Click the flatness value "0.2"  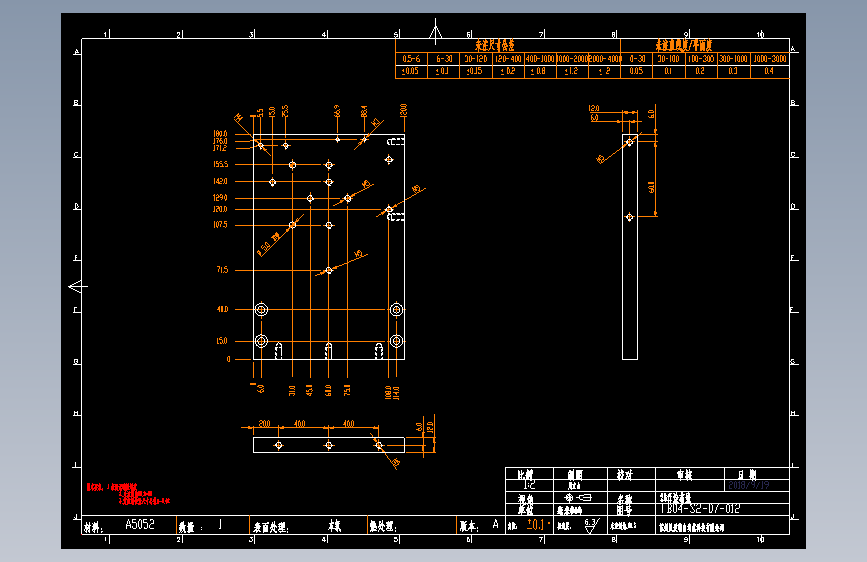click(700, 71)
